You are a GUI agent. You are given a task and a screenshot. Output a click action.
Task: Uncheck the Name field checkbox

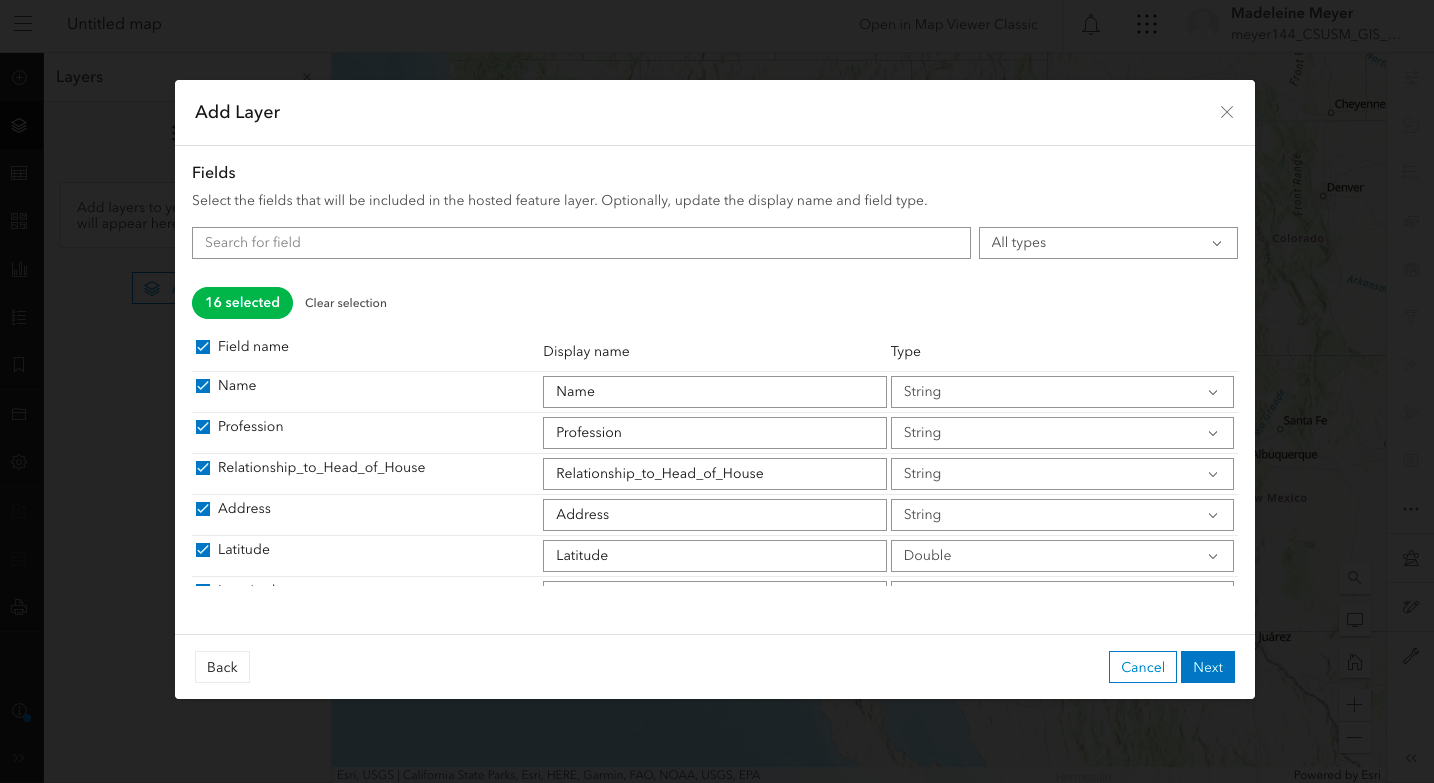click(x=203, y=386)
